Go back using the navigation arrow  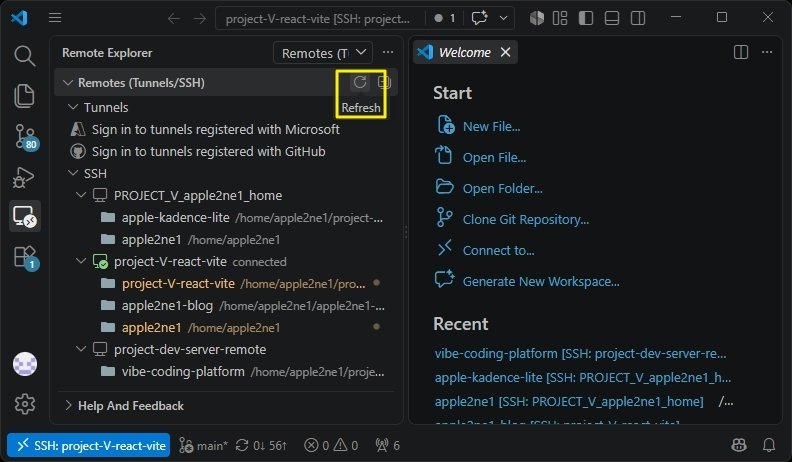(x=174, y=19)
